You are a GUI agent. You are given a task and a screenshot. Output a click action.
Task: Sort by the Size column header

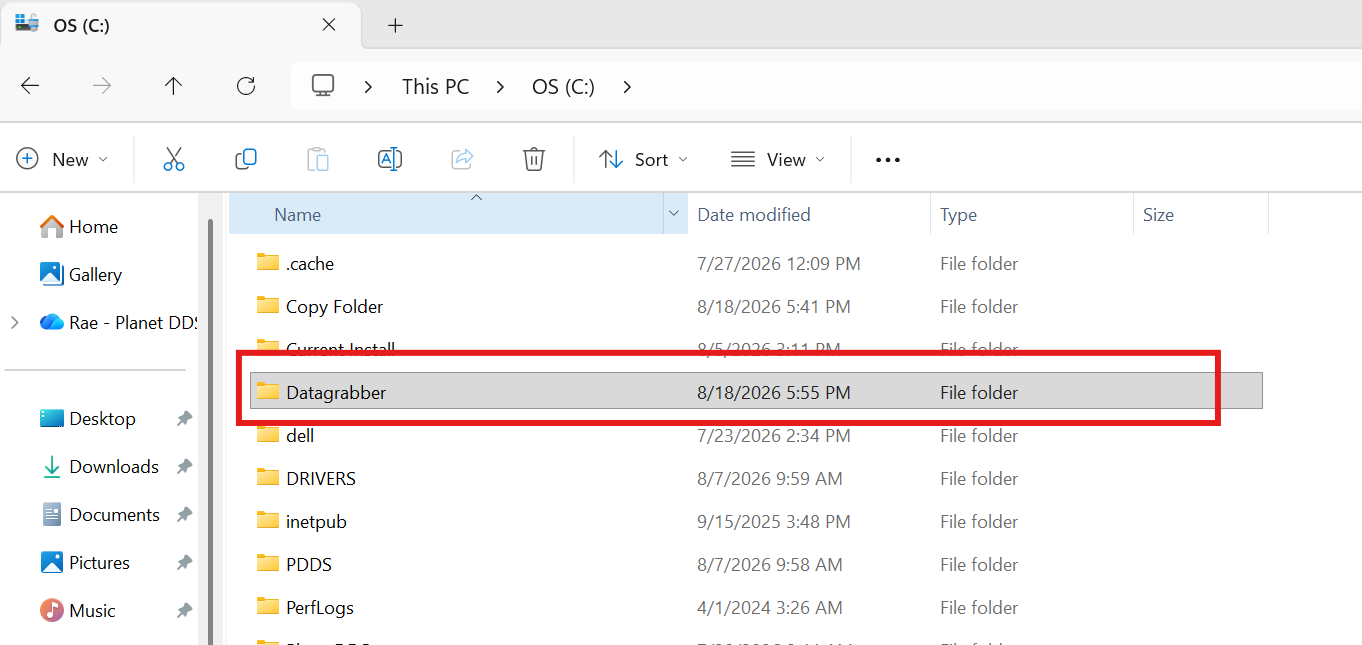click(x=1201, y=214)
